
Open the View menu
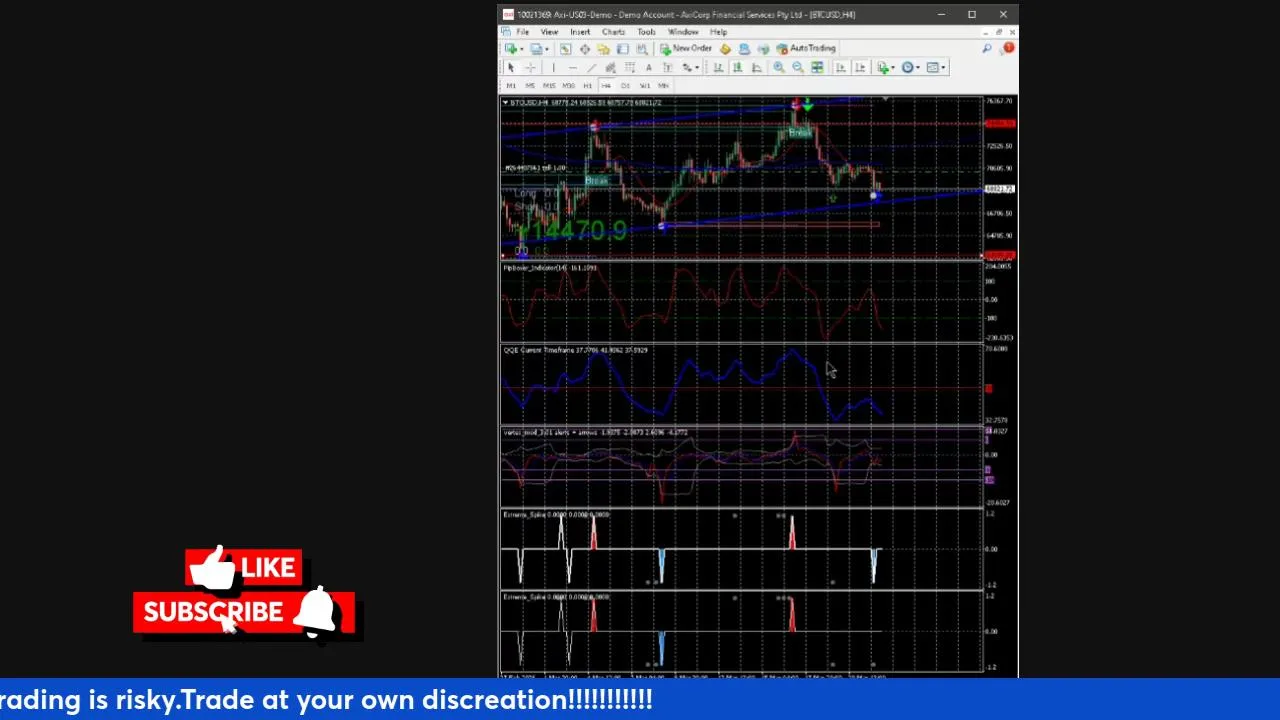[x=549, y=32]
